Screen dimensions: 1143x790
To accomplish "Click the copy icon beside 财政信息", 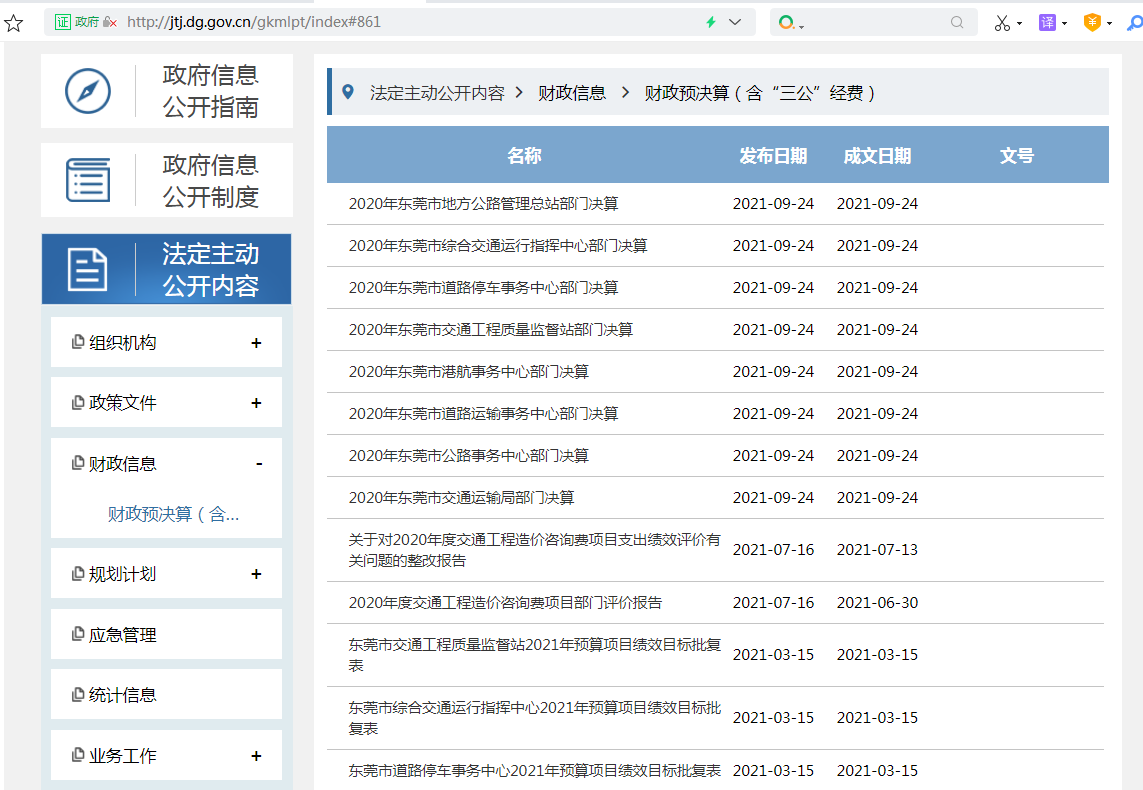I will (77, 463).
